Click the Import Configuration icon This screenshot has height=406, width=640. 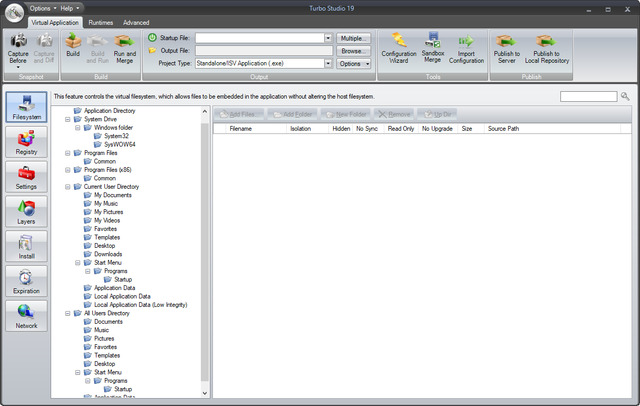coord(466,49)
